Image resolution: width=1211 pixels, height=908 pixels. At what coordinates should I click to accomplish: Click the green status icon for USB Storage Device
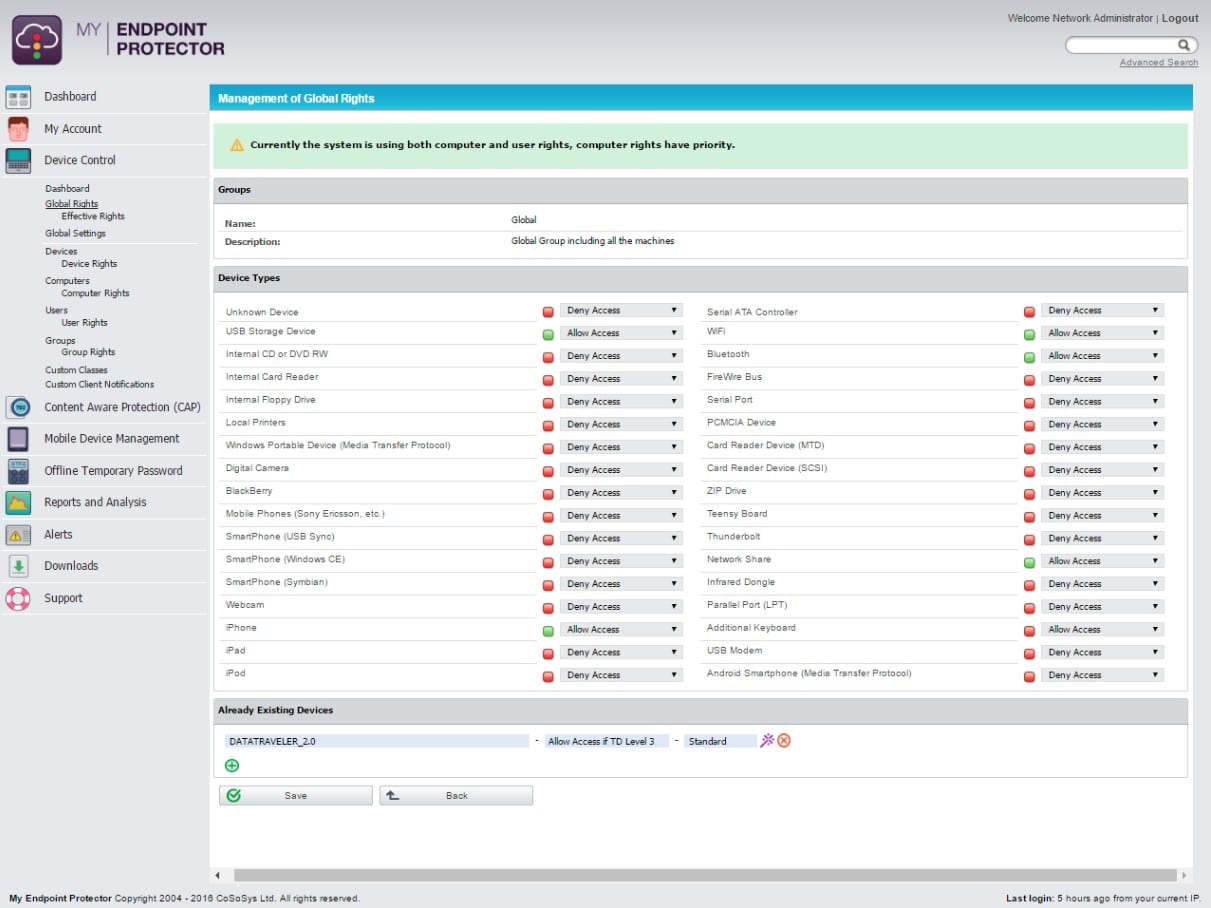pyautogui.click(x=548, y=335)
